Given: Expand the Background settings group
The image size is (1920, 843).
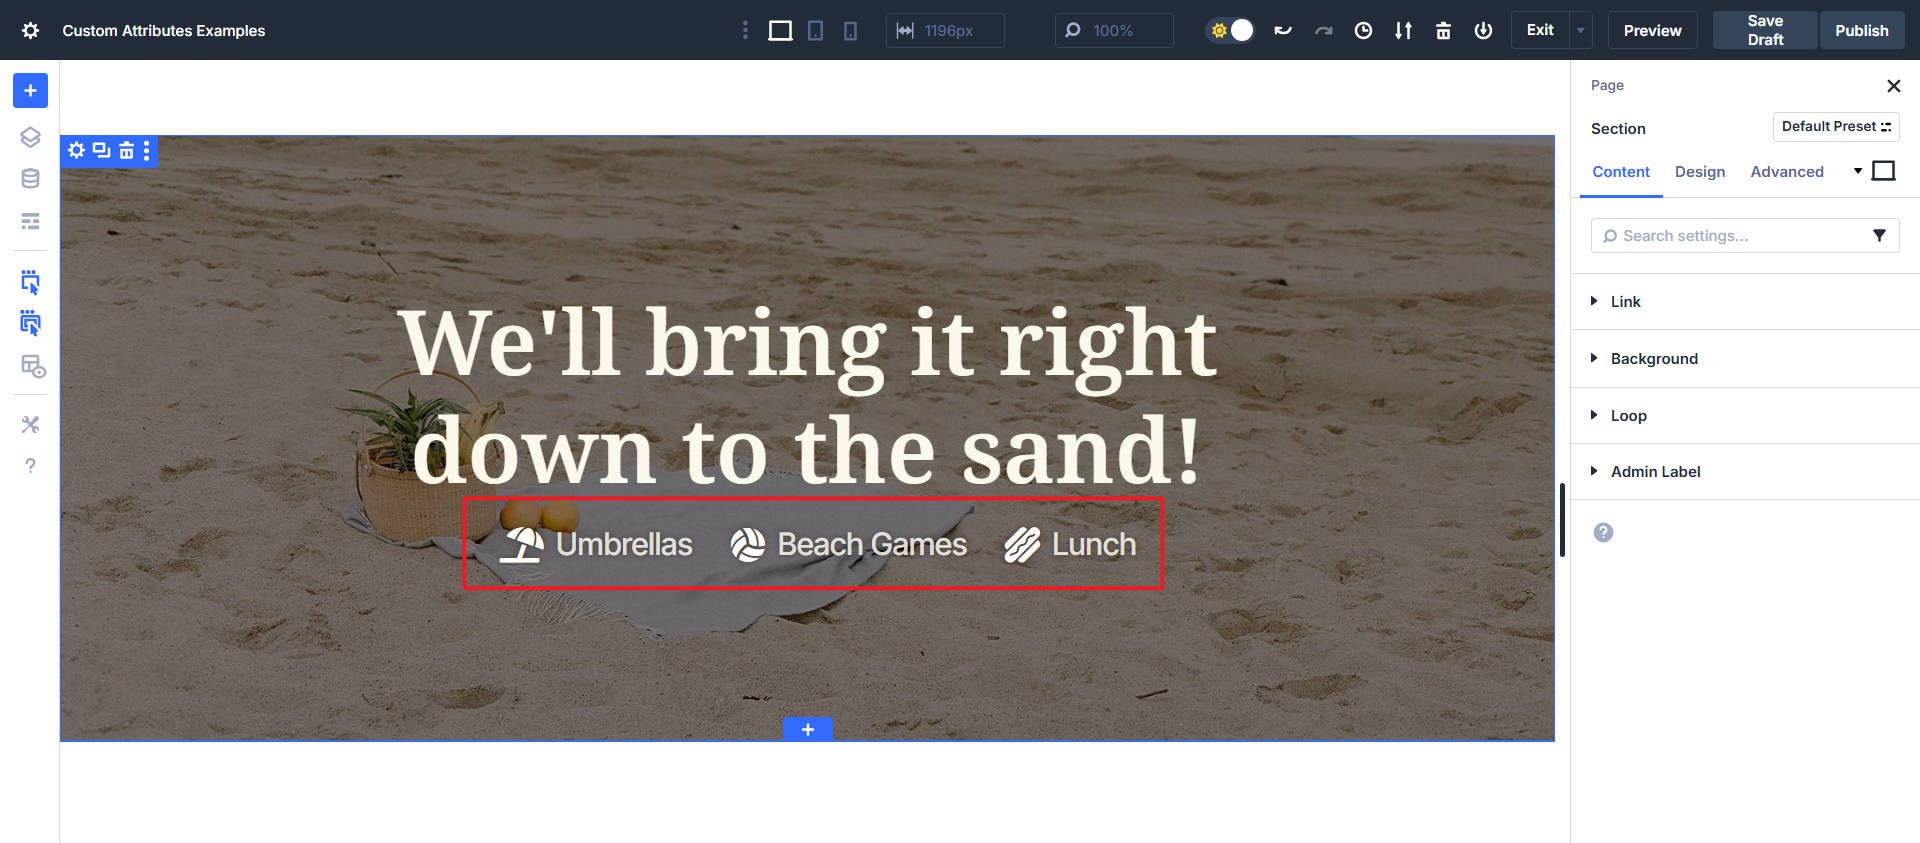Looking at the screenshot, I should click(1653, 359).
